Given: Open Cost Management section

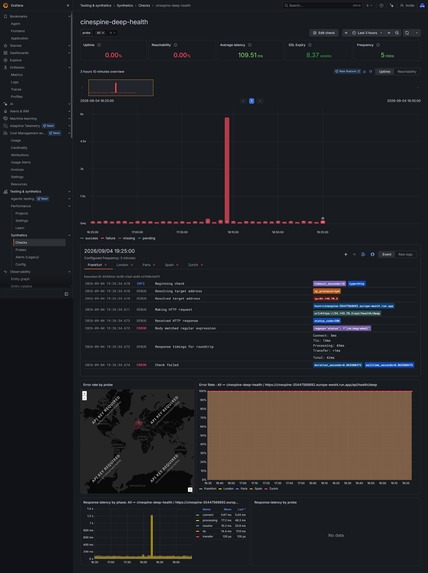Looking at the screenshot, I should [x=27, y=133].
